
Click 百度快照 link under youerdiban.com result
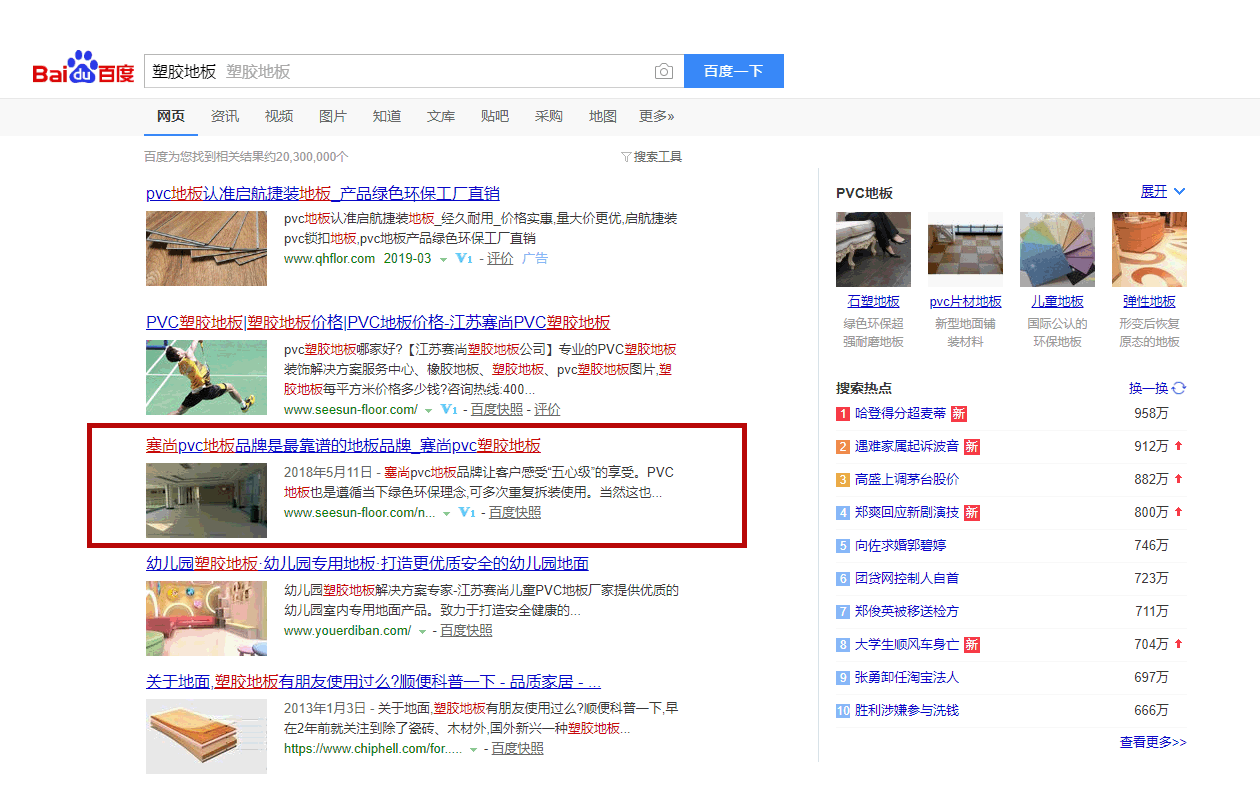[x=466, y=630]
